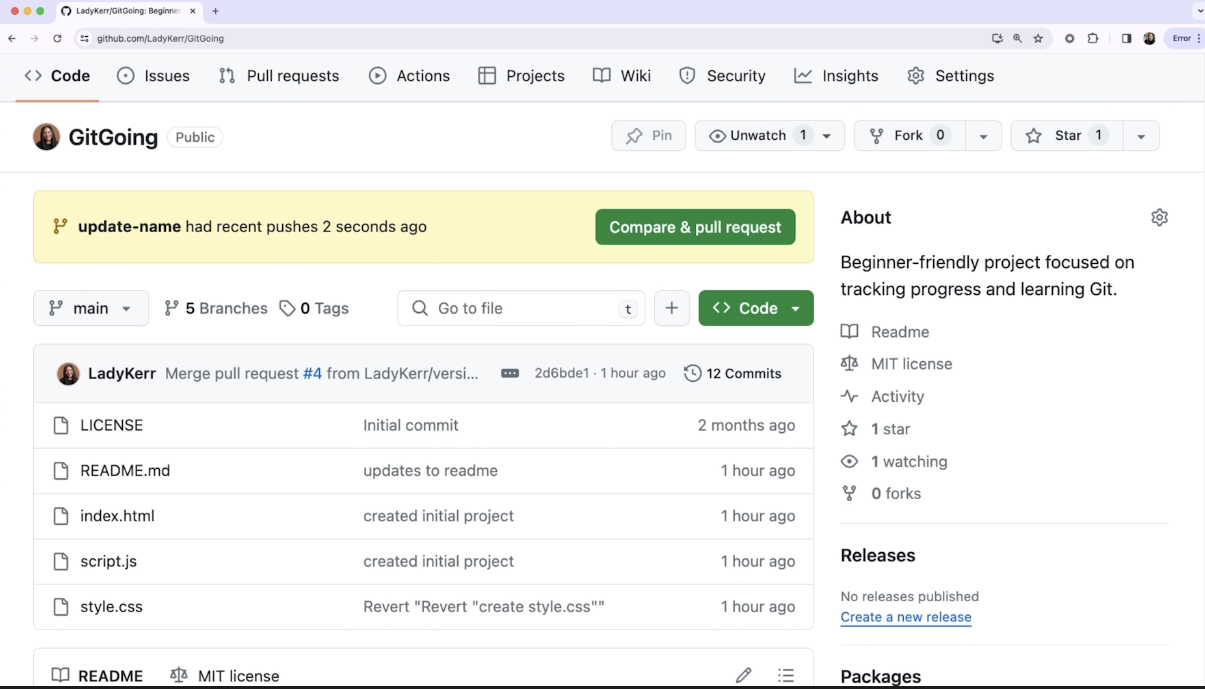Open the Create a new release link
The height and width of the screenshot is (689, 1205).
(x=905, y=617)
